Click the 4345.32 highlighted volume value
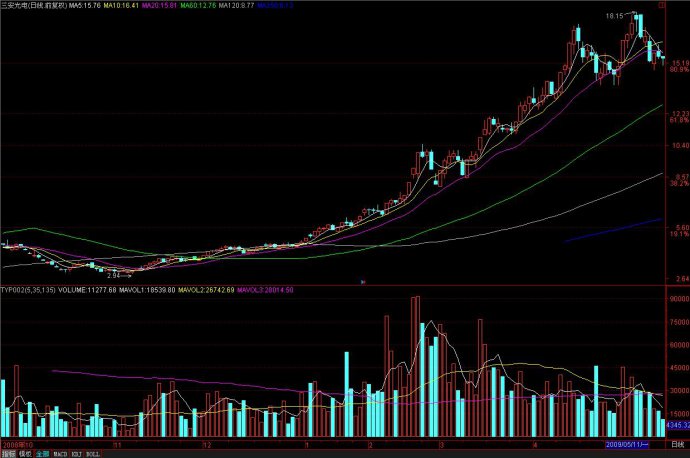 [678, 425]
